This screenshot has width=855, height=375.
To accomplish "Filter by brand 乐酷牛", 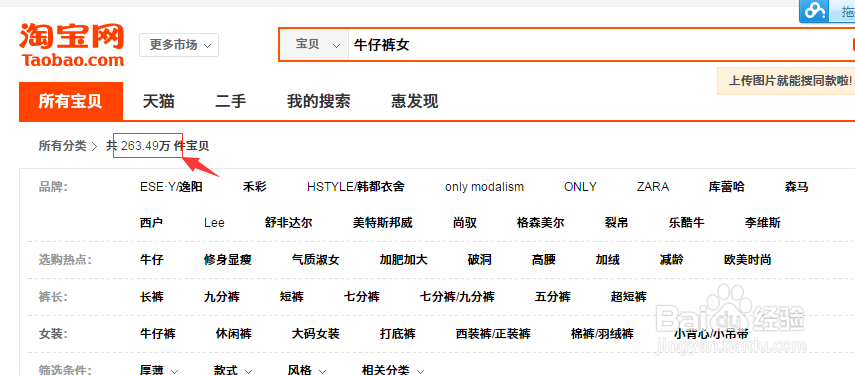I will pyautogui.click(x=687, y=223).
